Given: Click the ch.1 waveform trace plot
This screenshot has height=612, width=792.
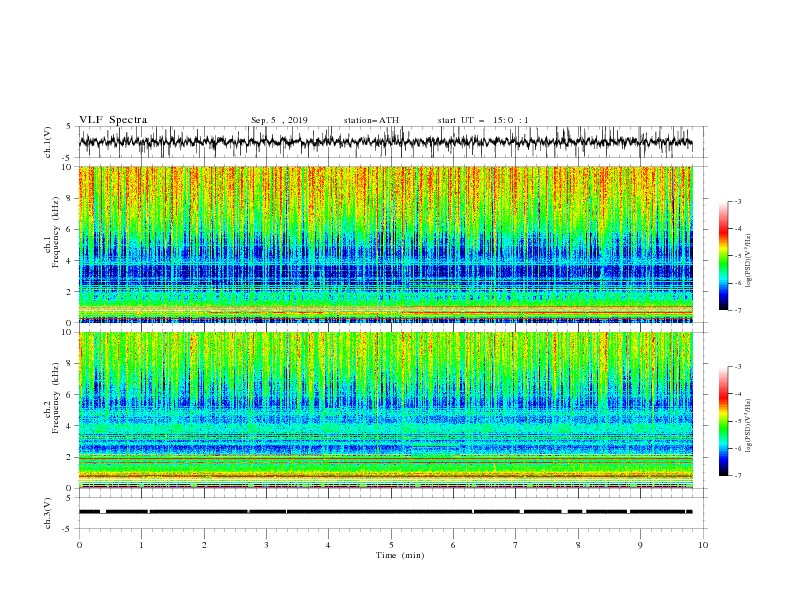Looking at the screenshot, I should coord(385,142).
